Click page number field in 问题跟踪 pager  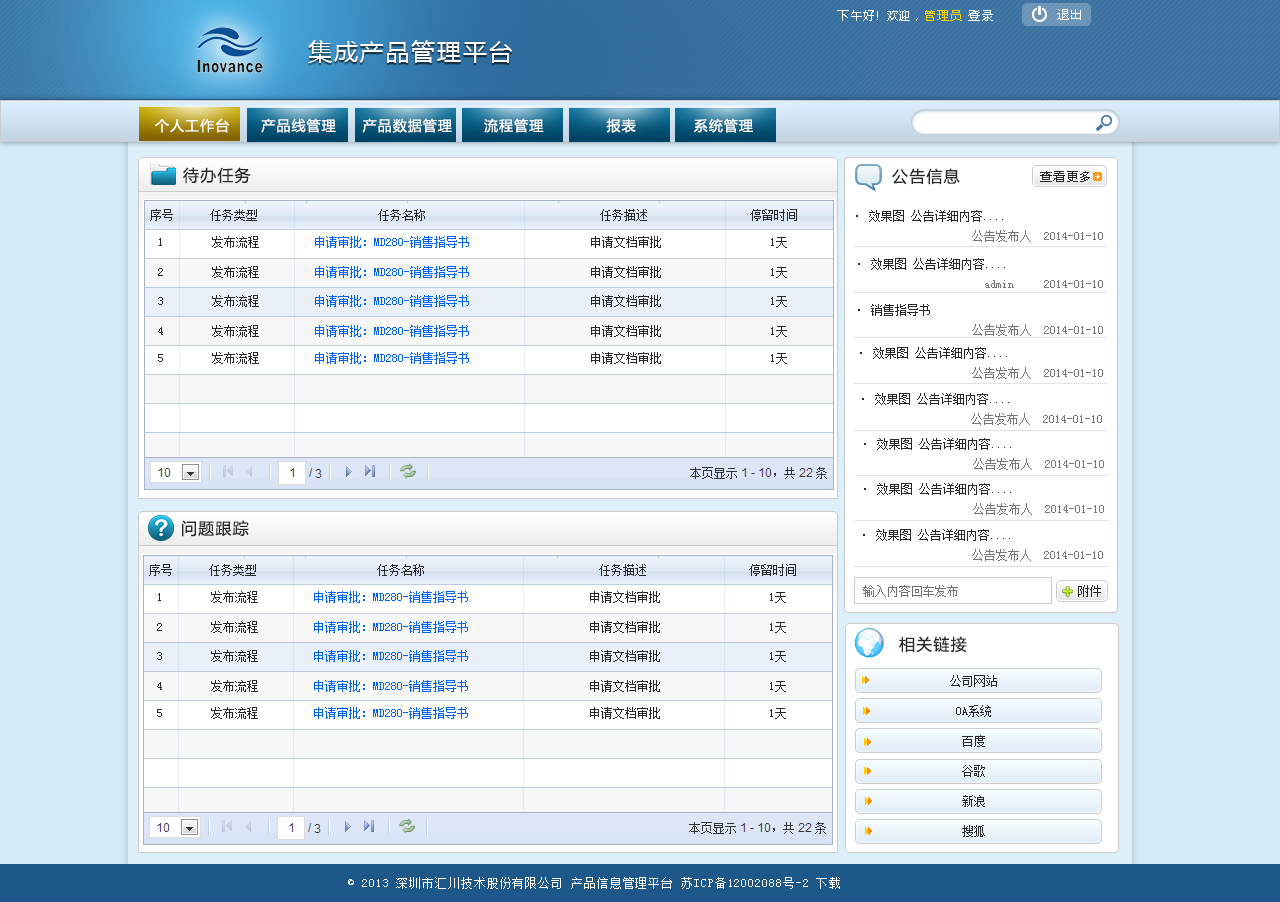click(x=291, y=828)
